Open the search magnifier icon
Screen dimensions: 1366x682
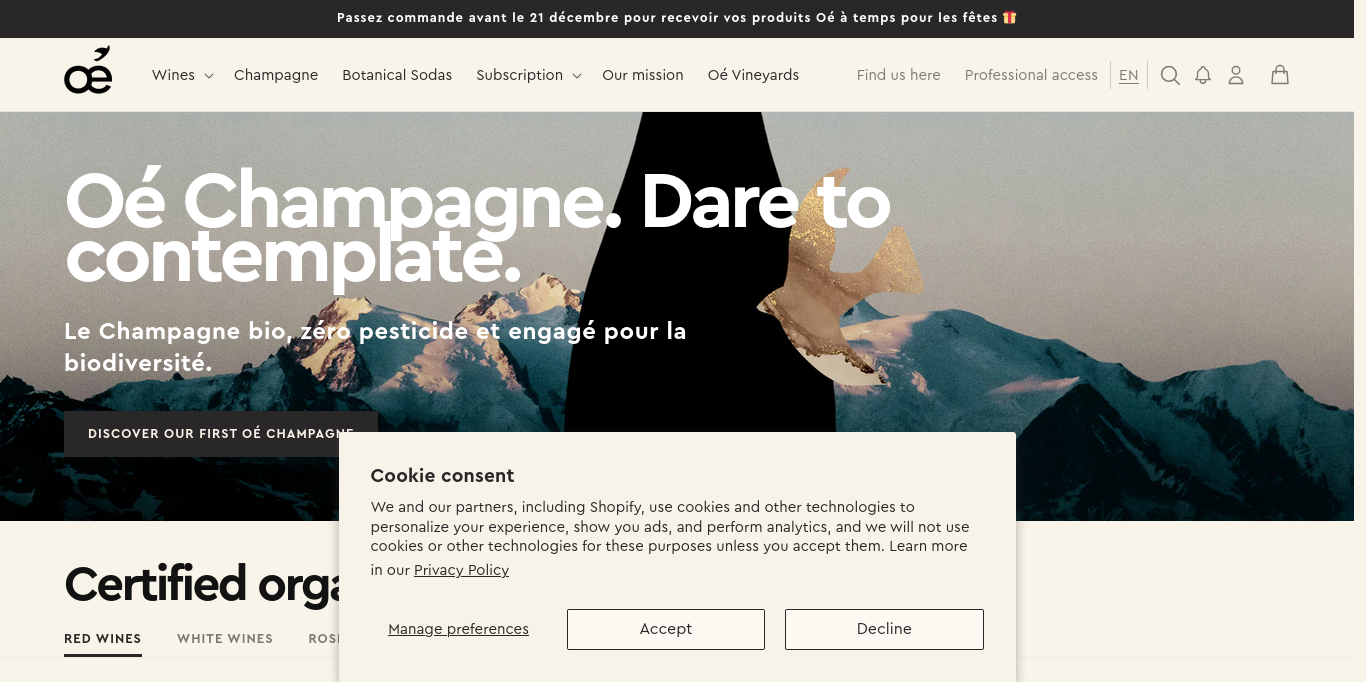[1170, 75]
